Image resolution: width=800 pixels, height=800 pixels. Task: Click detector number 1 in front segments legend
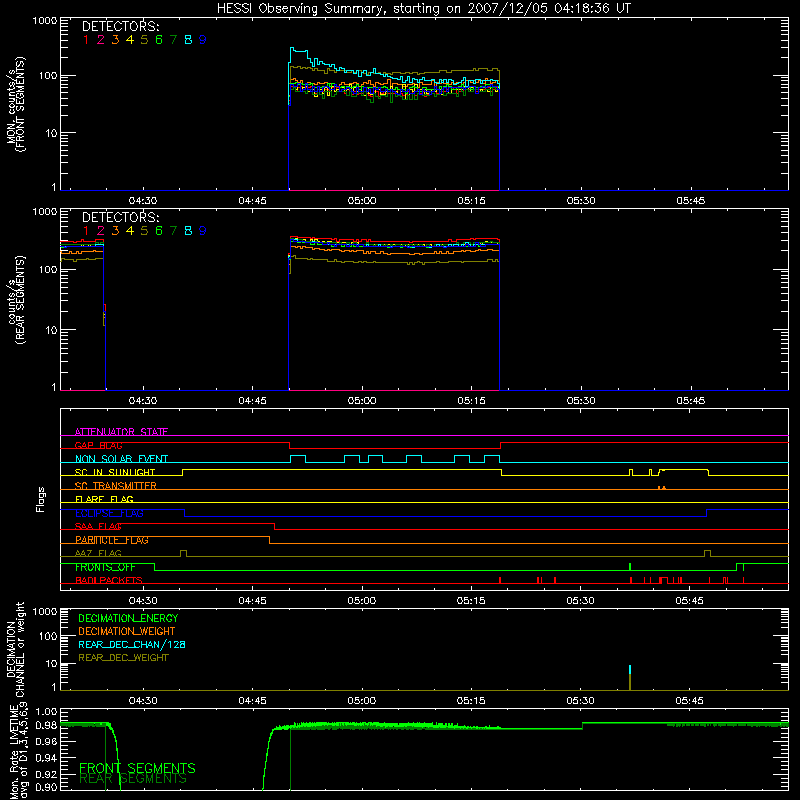point(86,40)
